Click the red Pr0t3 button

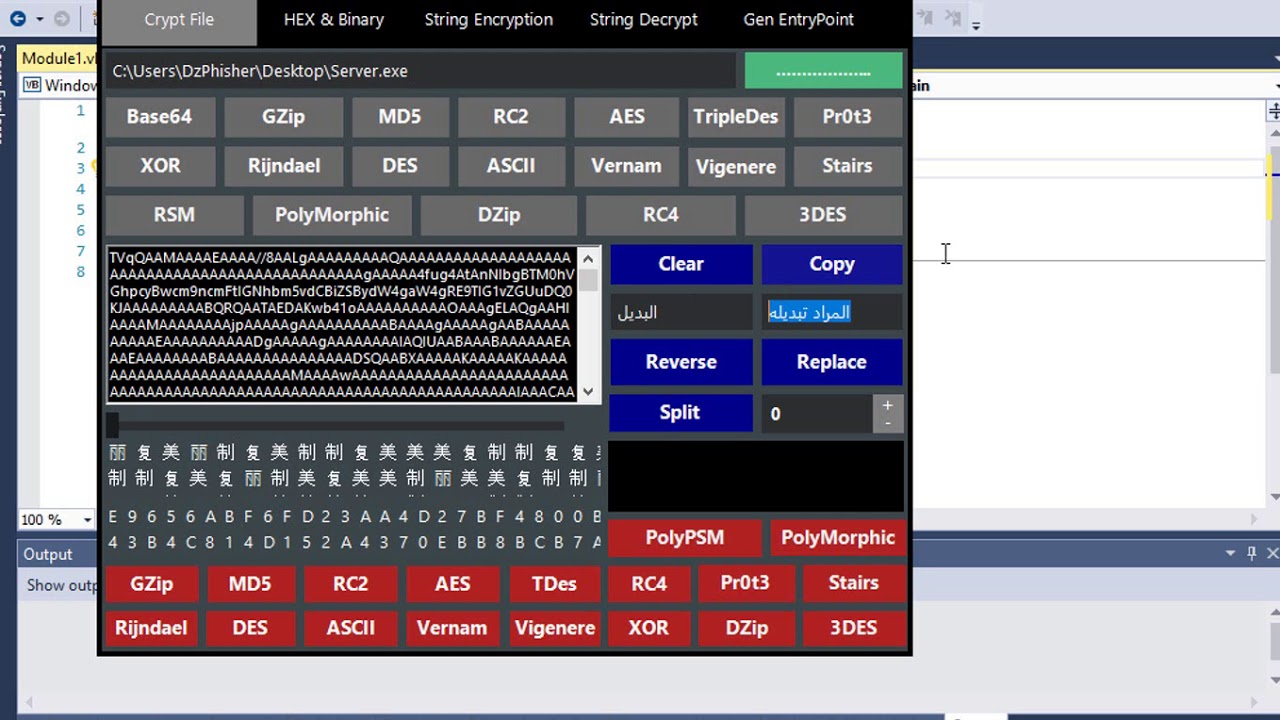pyautogui.click(x=745, y=583)
